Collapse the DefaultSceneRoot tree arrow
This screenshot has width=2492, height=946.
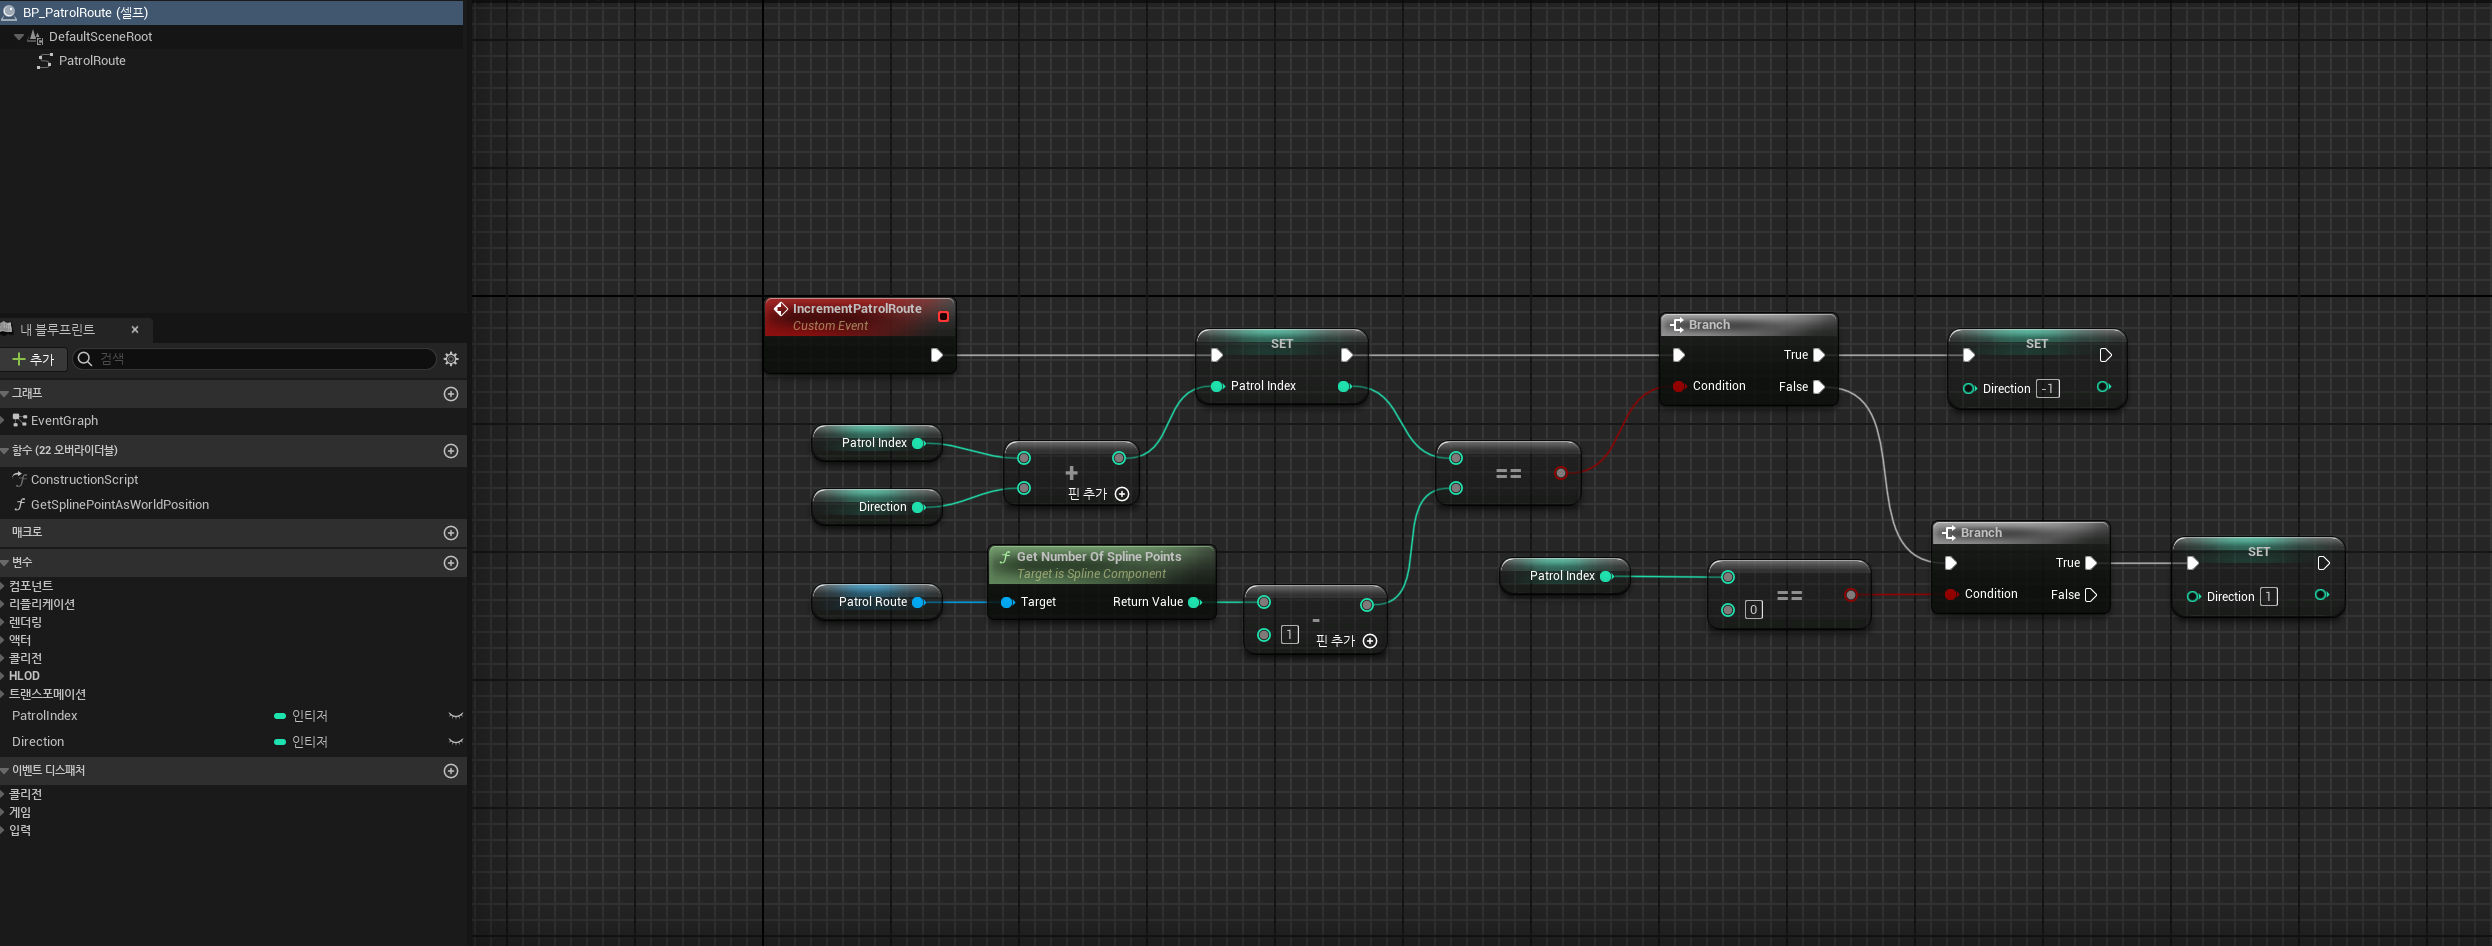click(19, 37)
